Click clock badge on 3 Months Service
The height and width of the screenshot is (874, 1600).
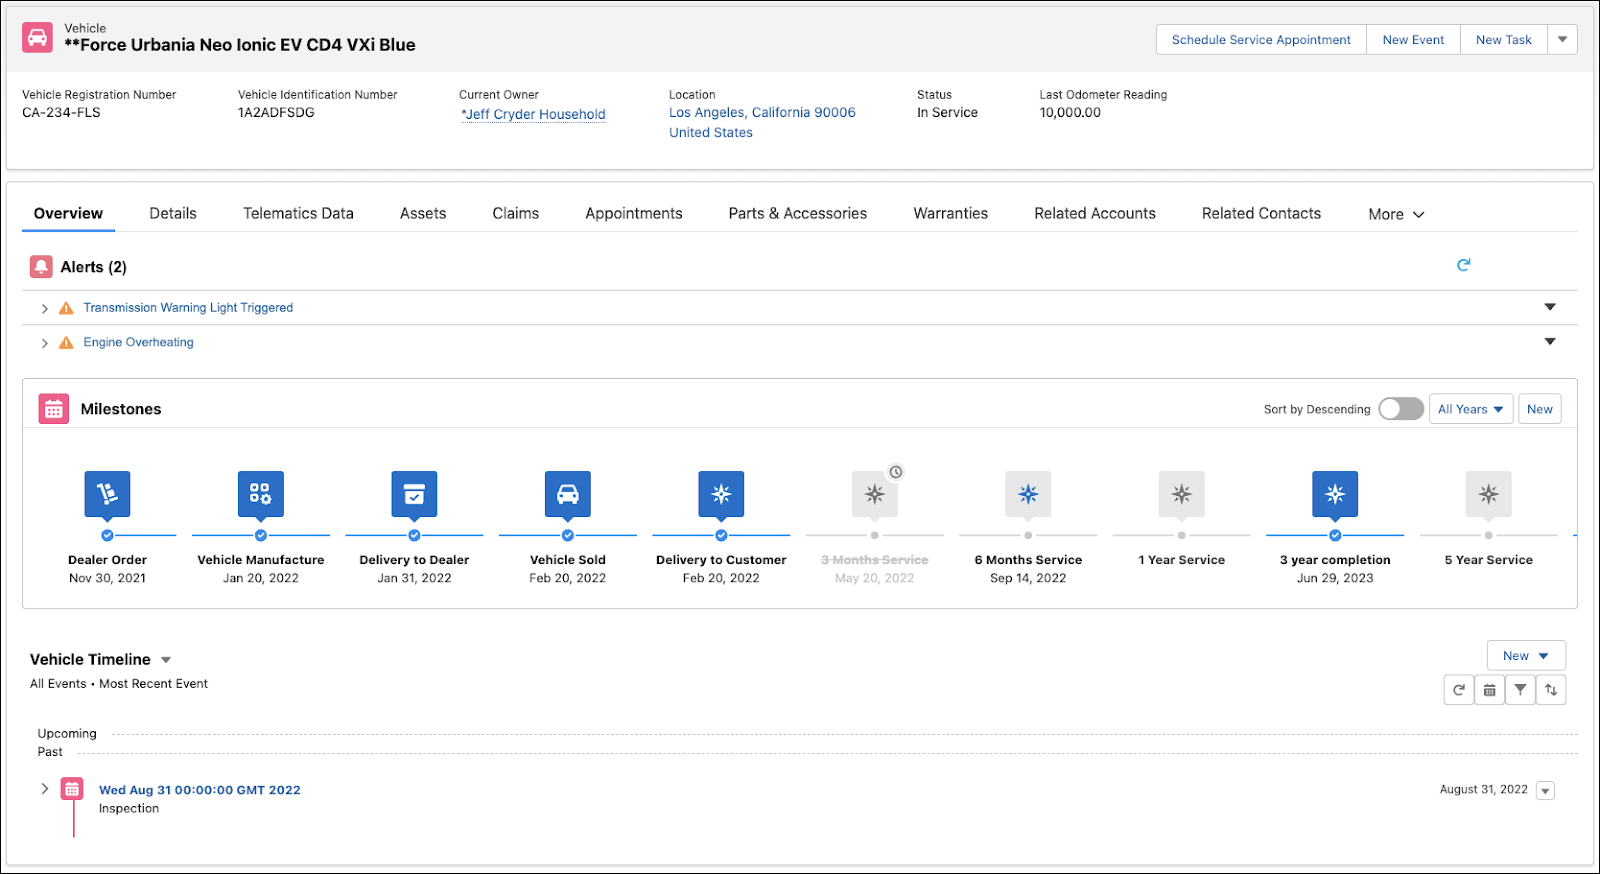tap(896, 472)
